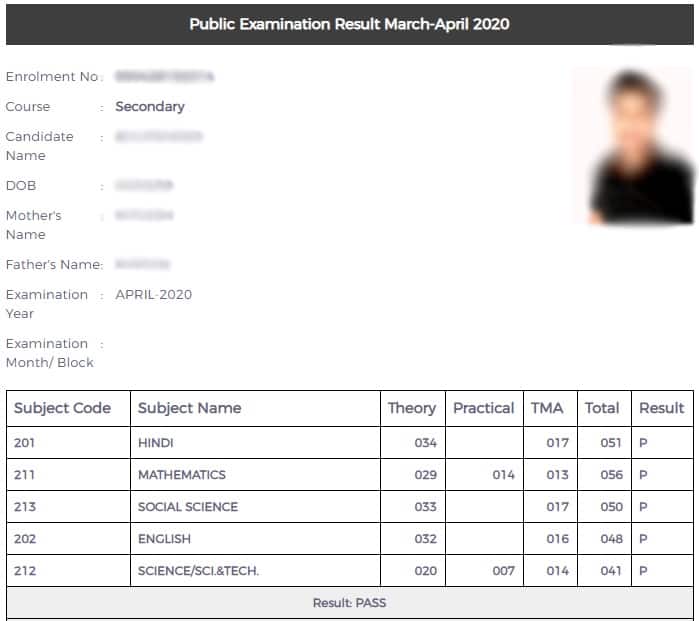Click Mathematics practical marks '014' in the Practical column

point(504,475)
